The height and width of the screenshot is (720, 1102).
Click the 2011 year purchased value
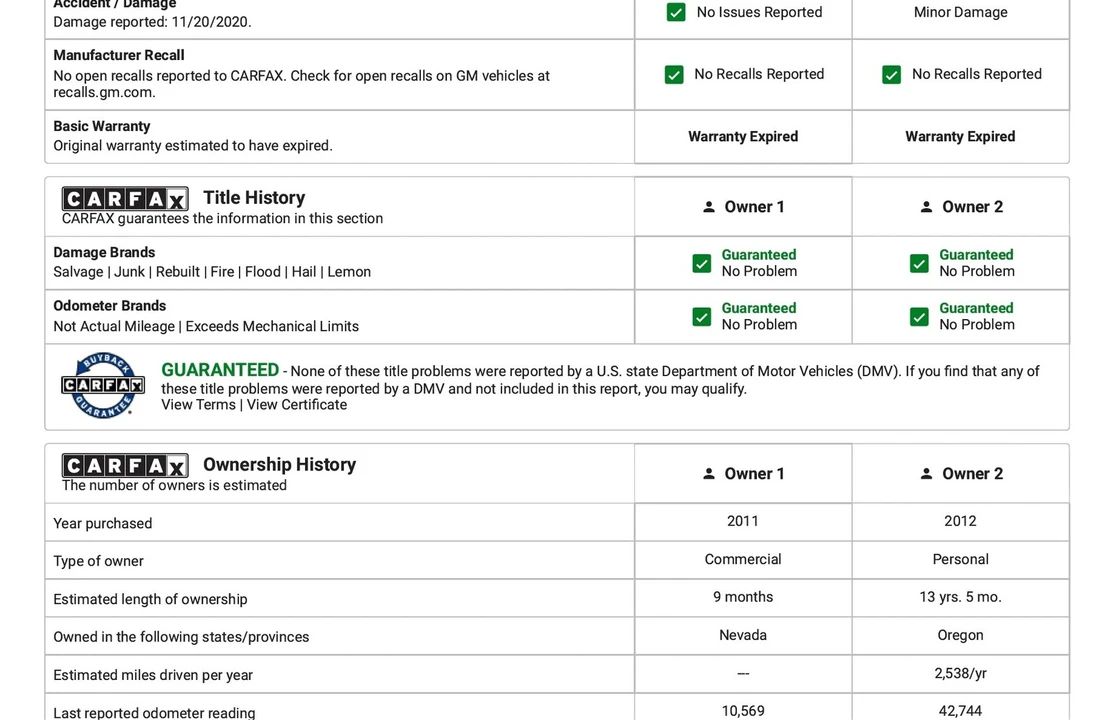click(x=743, y=521)
